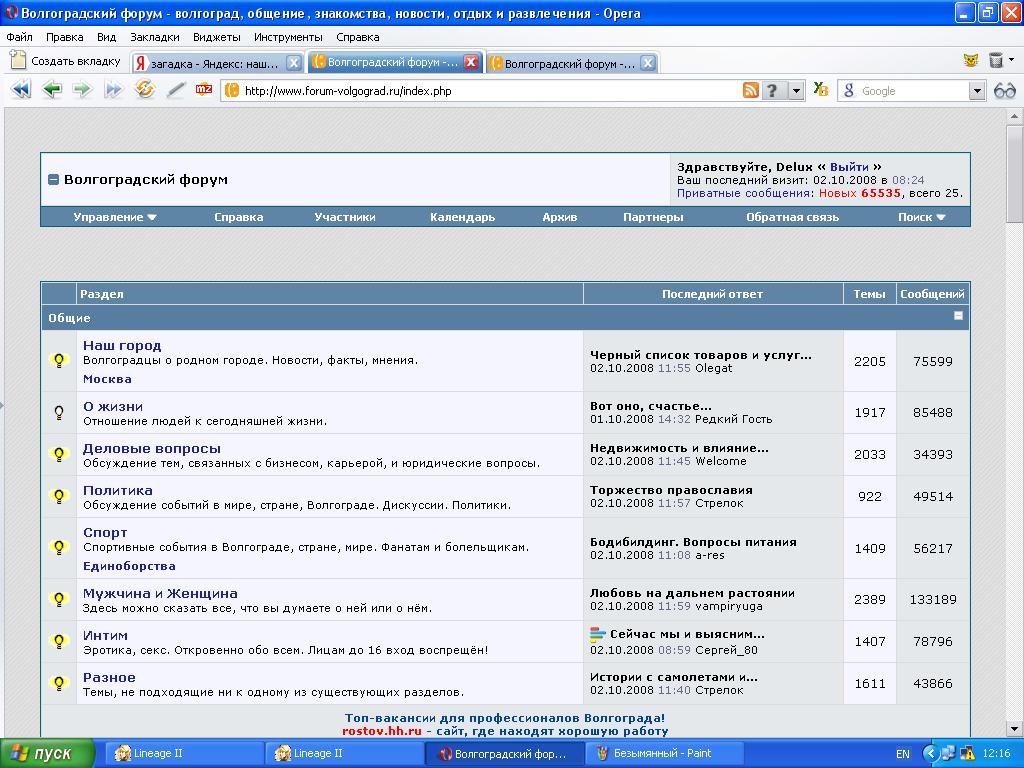Click the Rewind double-arrow navigation button
The height and width of the screenshot is (768, 1024).
coord(20,90)
